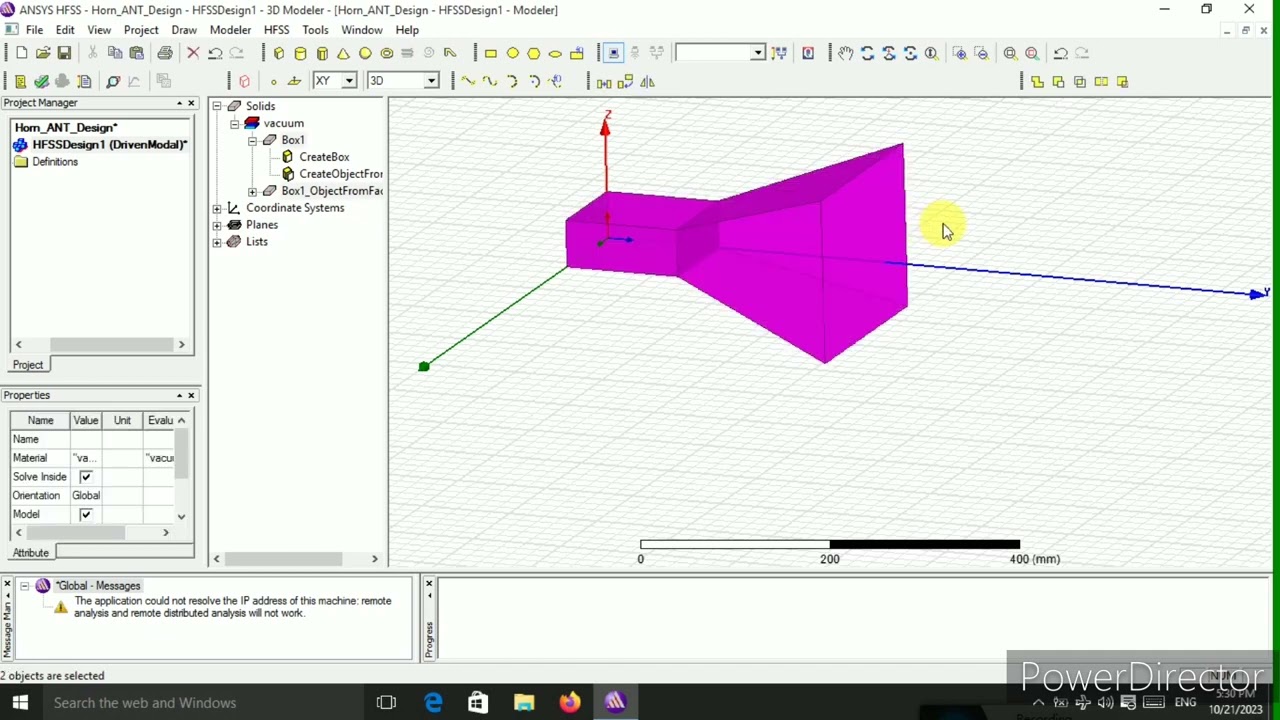Select the Draw rectangle tool

(x=491, y=53)
